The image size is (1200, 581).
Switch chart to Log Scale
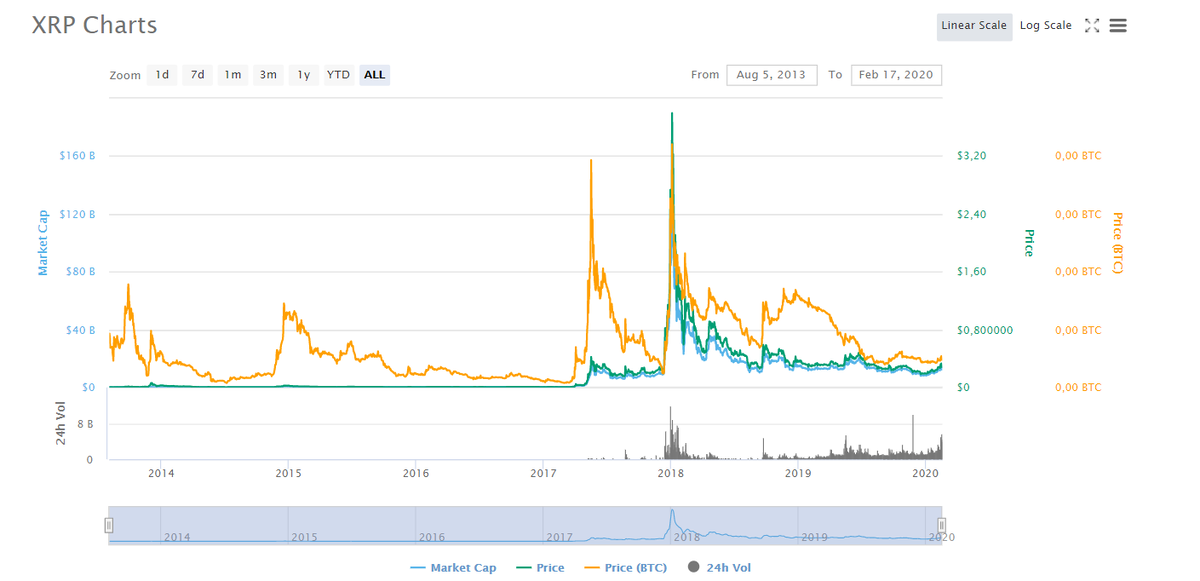click(1046, 26)
